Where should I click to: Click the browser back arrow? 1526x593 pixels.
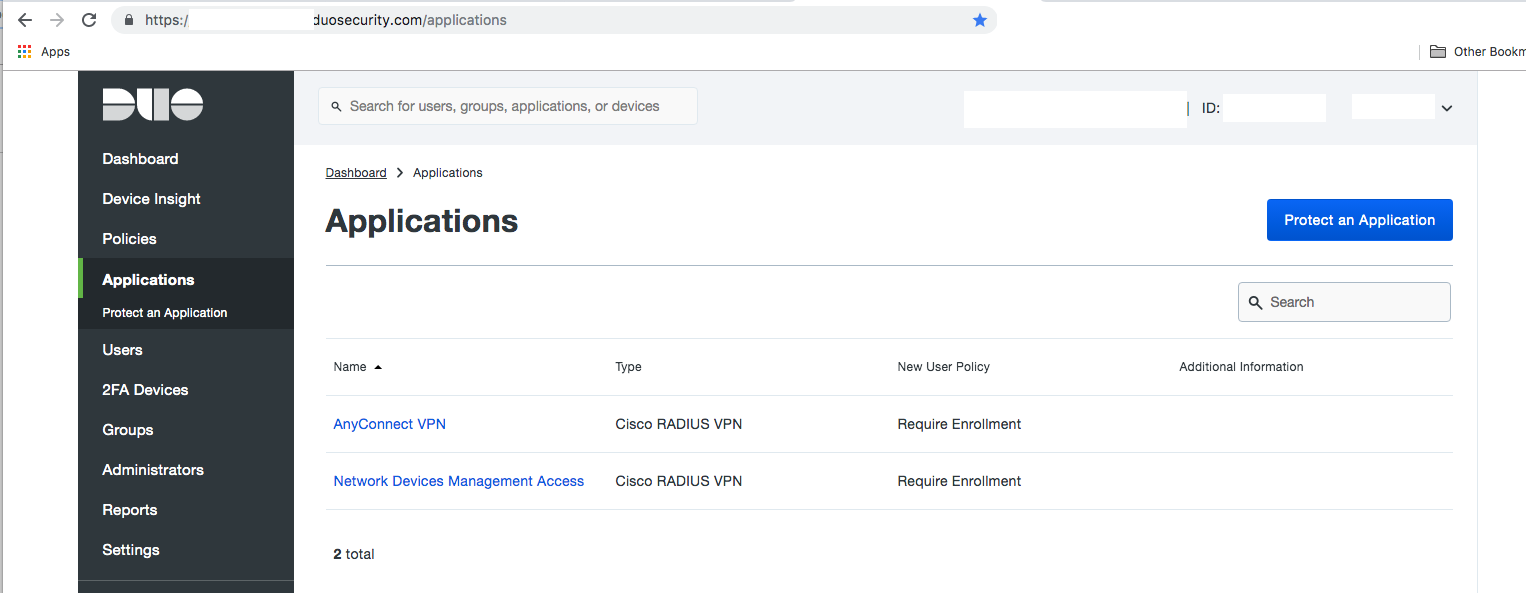(x=25, y=20)
